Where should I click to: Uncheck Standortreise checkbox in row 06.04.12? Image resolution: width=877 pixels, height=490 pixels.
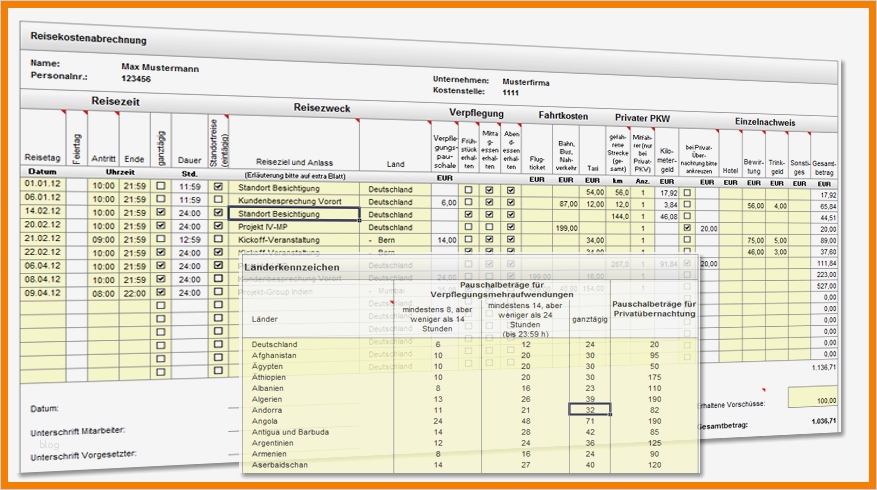pos(218,265)
